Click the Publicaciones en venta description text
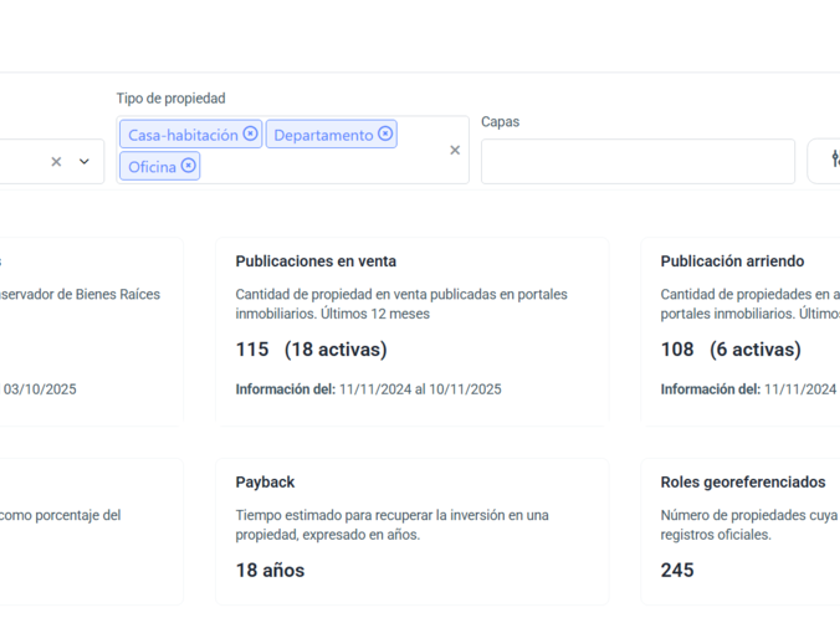The image size is (840, 630). coord(402,304)
